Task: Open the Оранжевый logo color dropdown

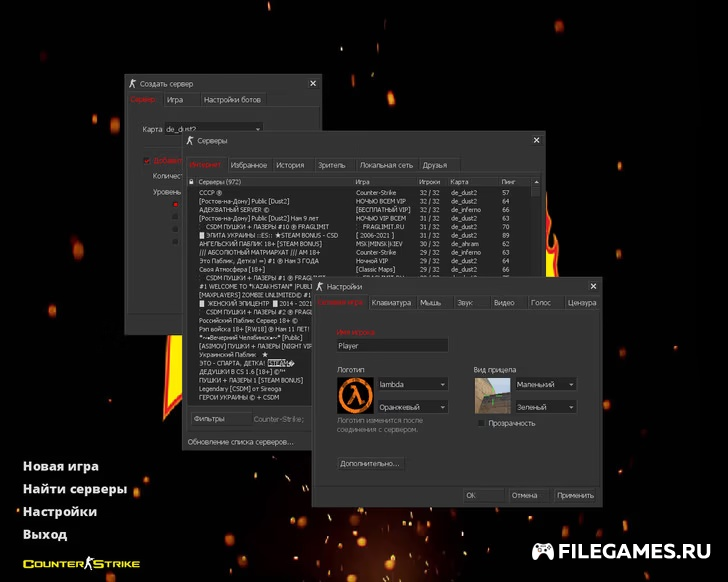Action: point(413,407)
